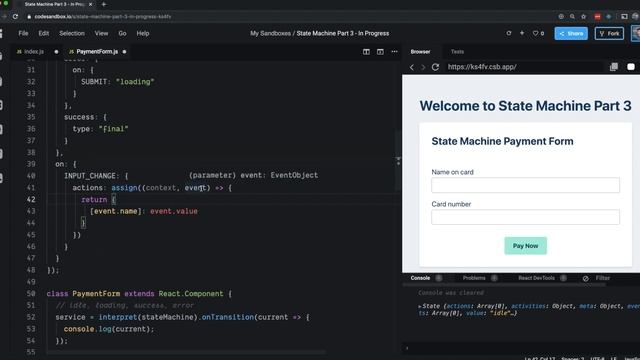Open the cast/media icon in Chrome toolbar
640x360 pixels.
tap(624, 16)
